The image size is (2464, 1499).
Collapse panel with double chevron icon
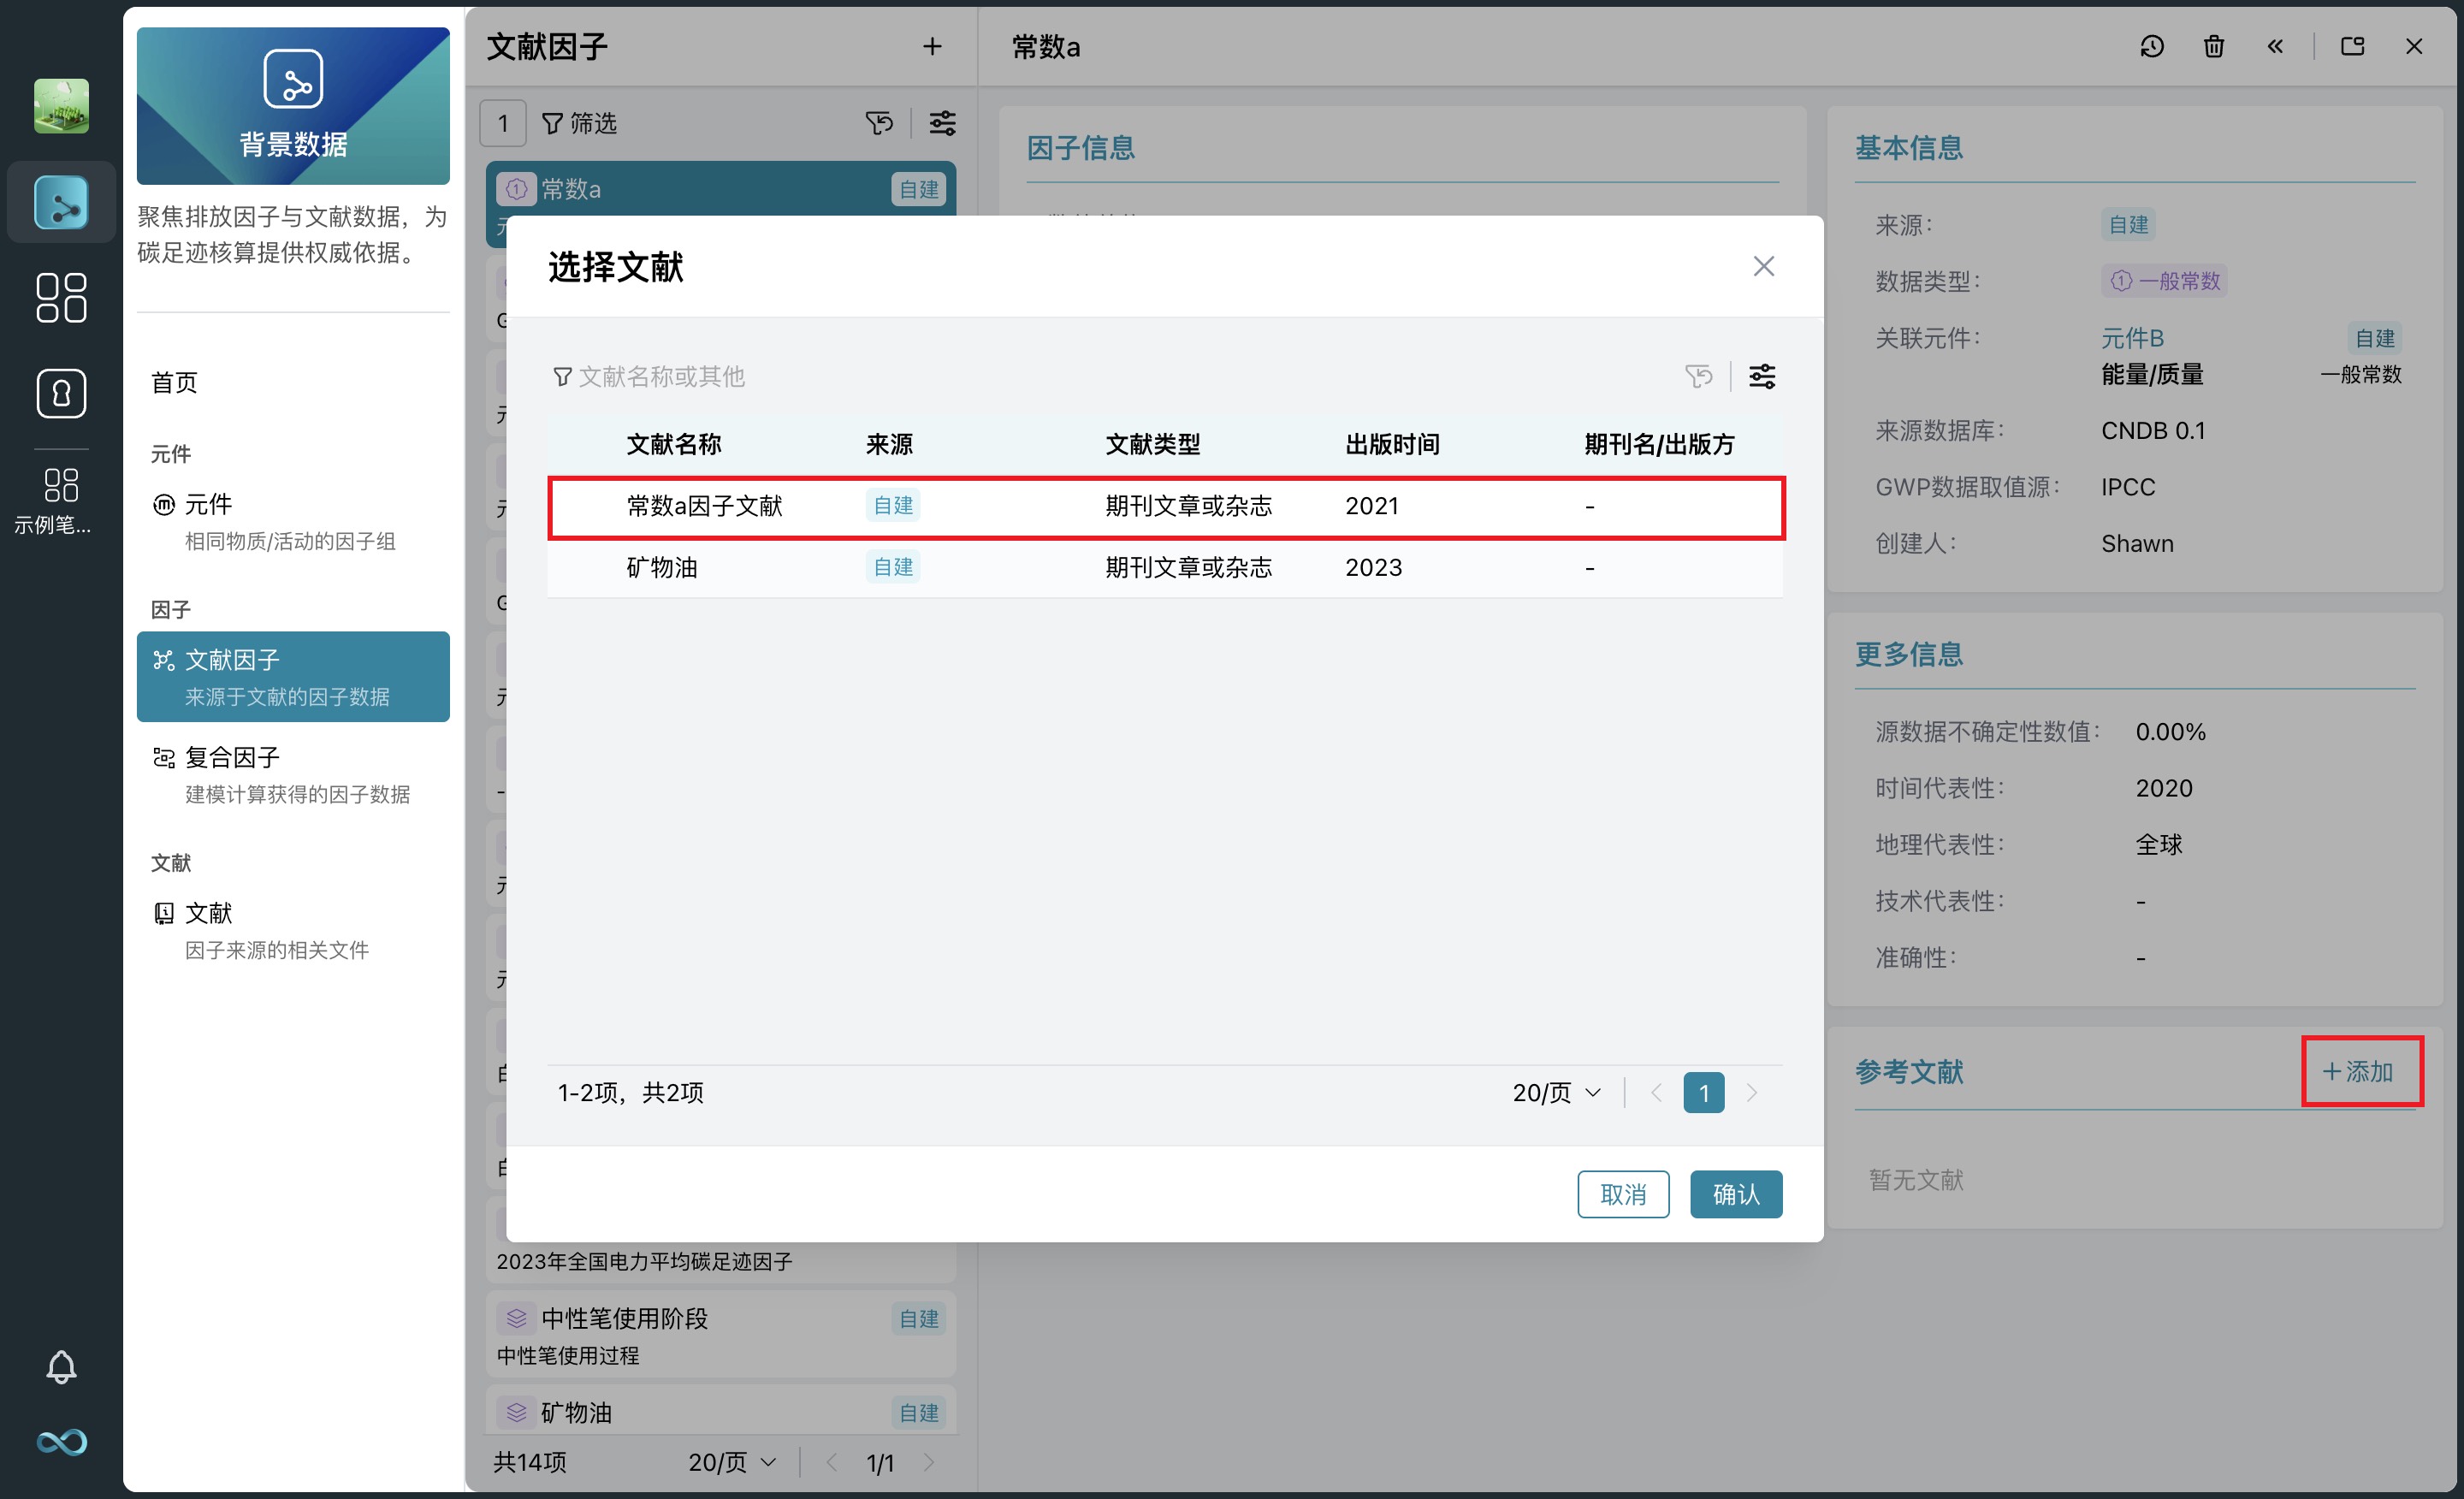pyautogui.click(x=2275, y=46)
